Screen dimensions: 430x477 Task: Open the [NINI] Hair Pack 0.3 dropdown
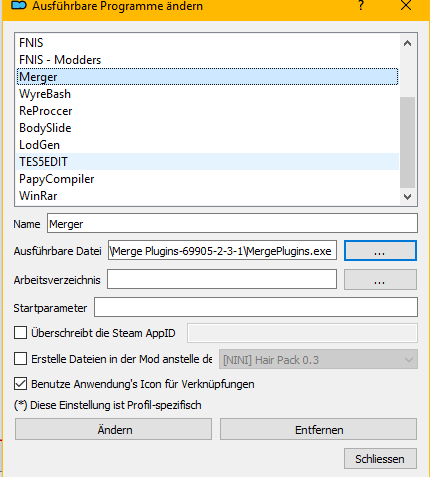(x=318, y=359)
